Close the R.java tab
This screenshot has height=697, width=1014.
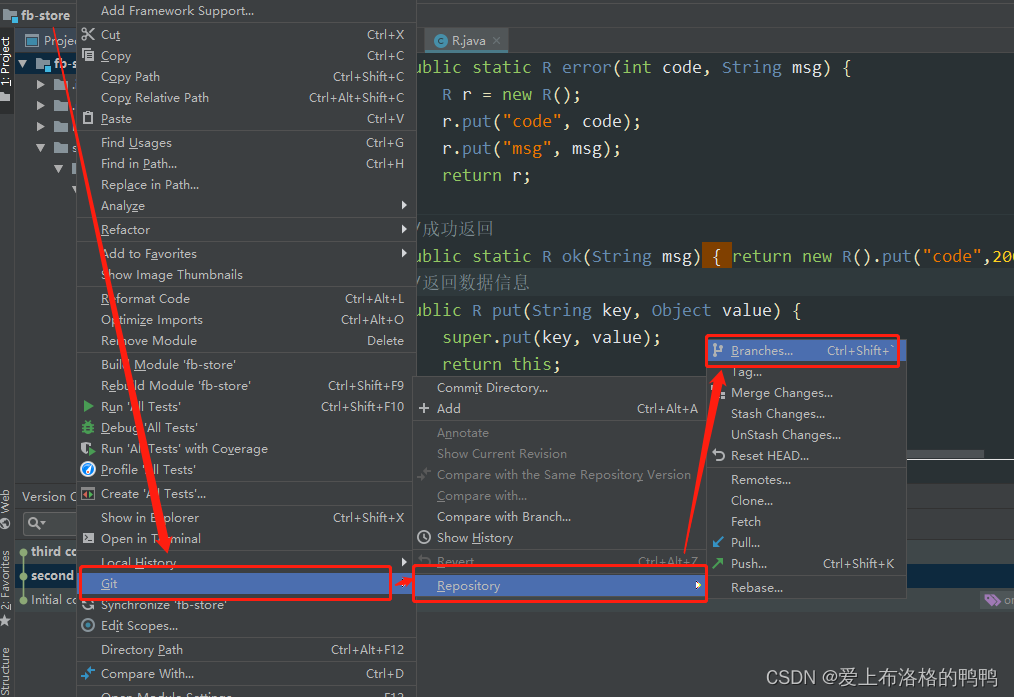coord(496,40)
